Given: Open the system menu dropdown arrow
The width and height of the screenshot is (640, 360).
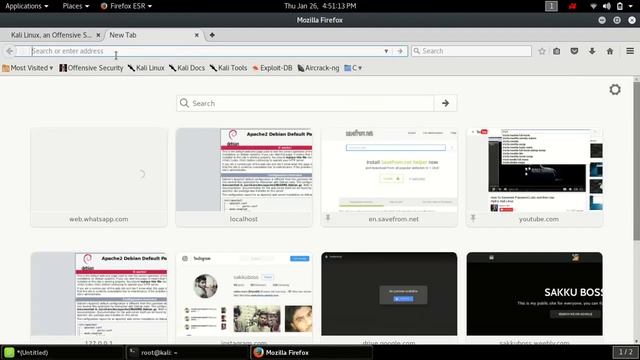Looking at the screenshot, I should point(631,6).
